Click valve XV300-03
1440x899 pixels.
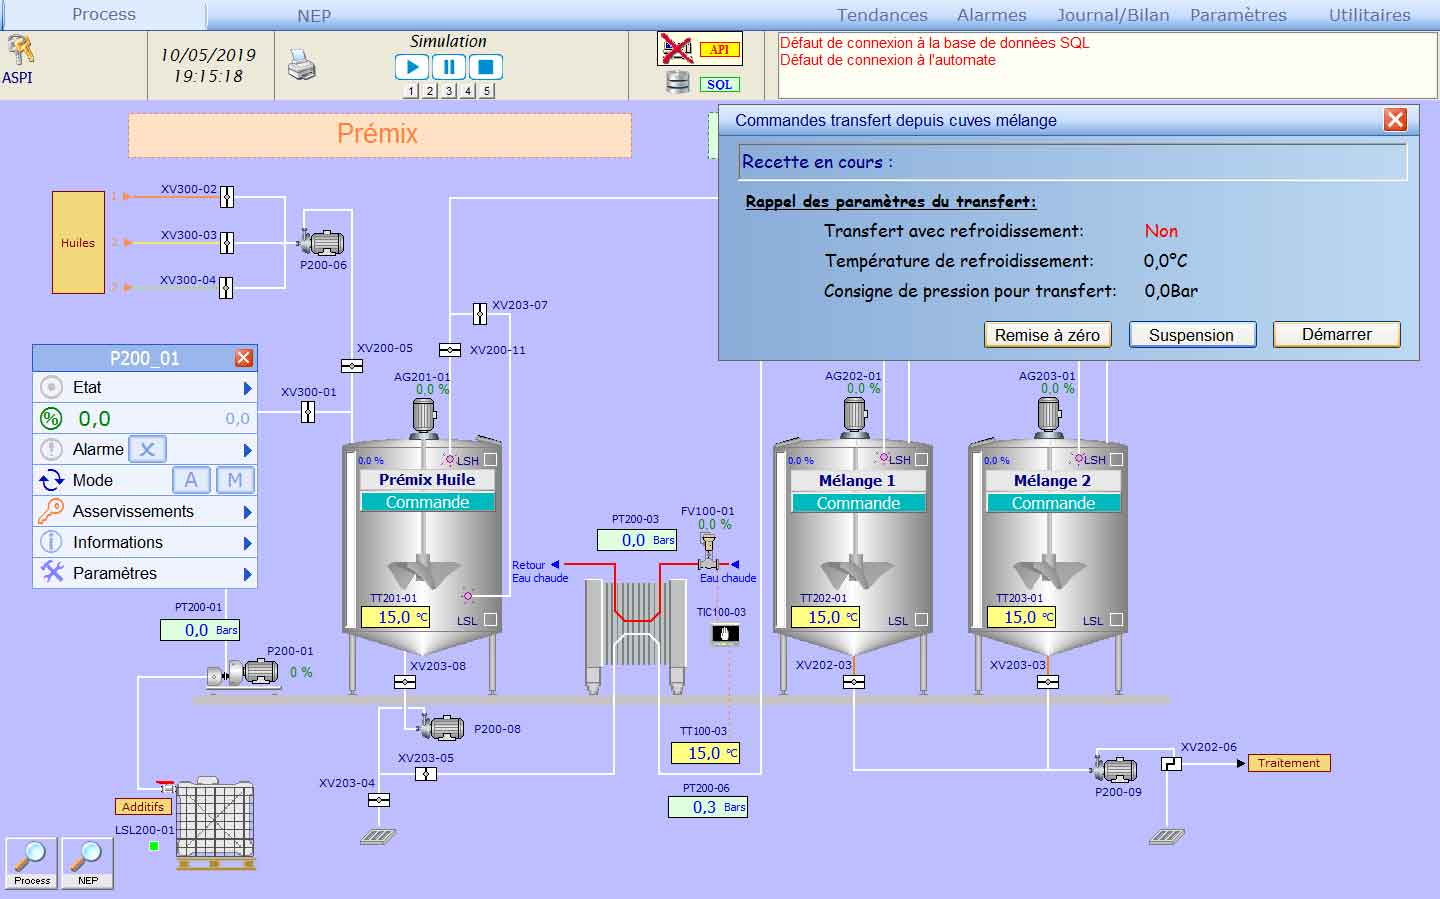click(x=227, y=243)
